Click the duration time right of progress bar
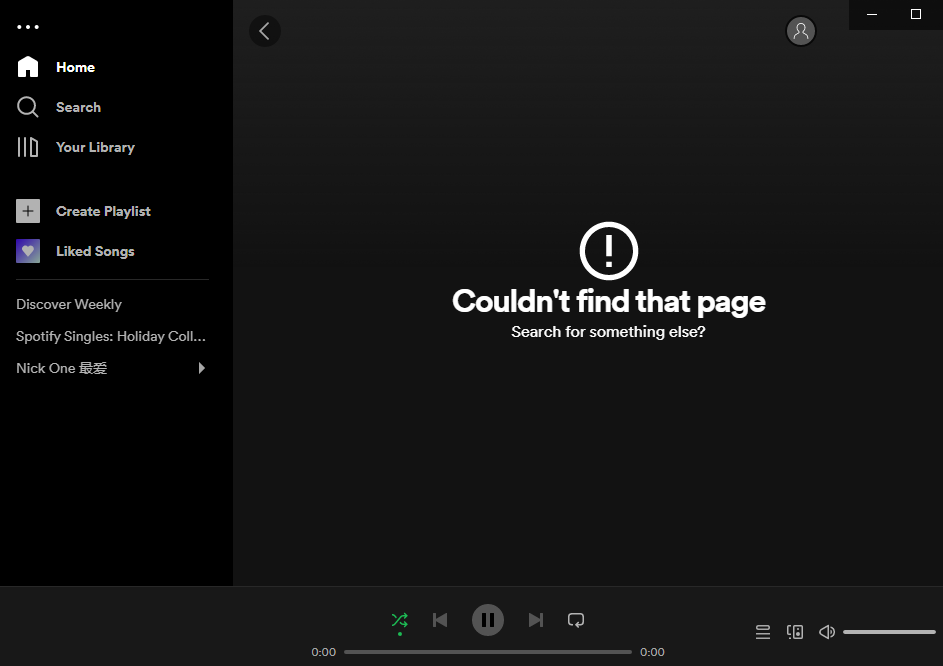The image size is (943, 666). coord(652,652)
